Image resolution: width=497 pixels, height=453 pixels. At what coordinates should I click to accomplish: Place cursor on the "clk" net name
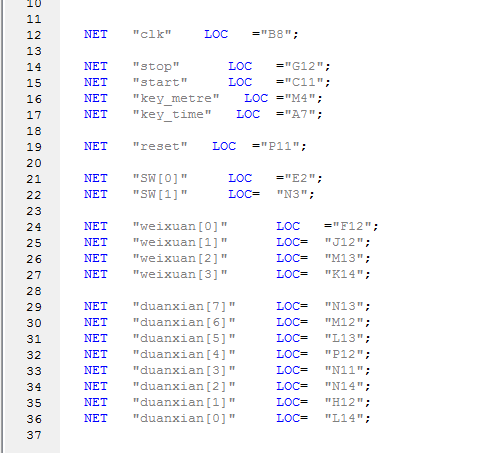(152, 34)
